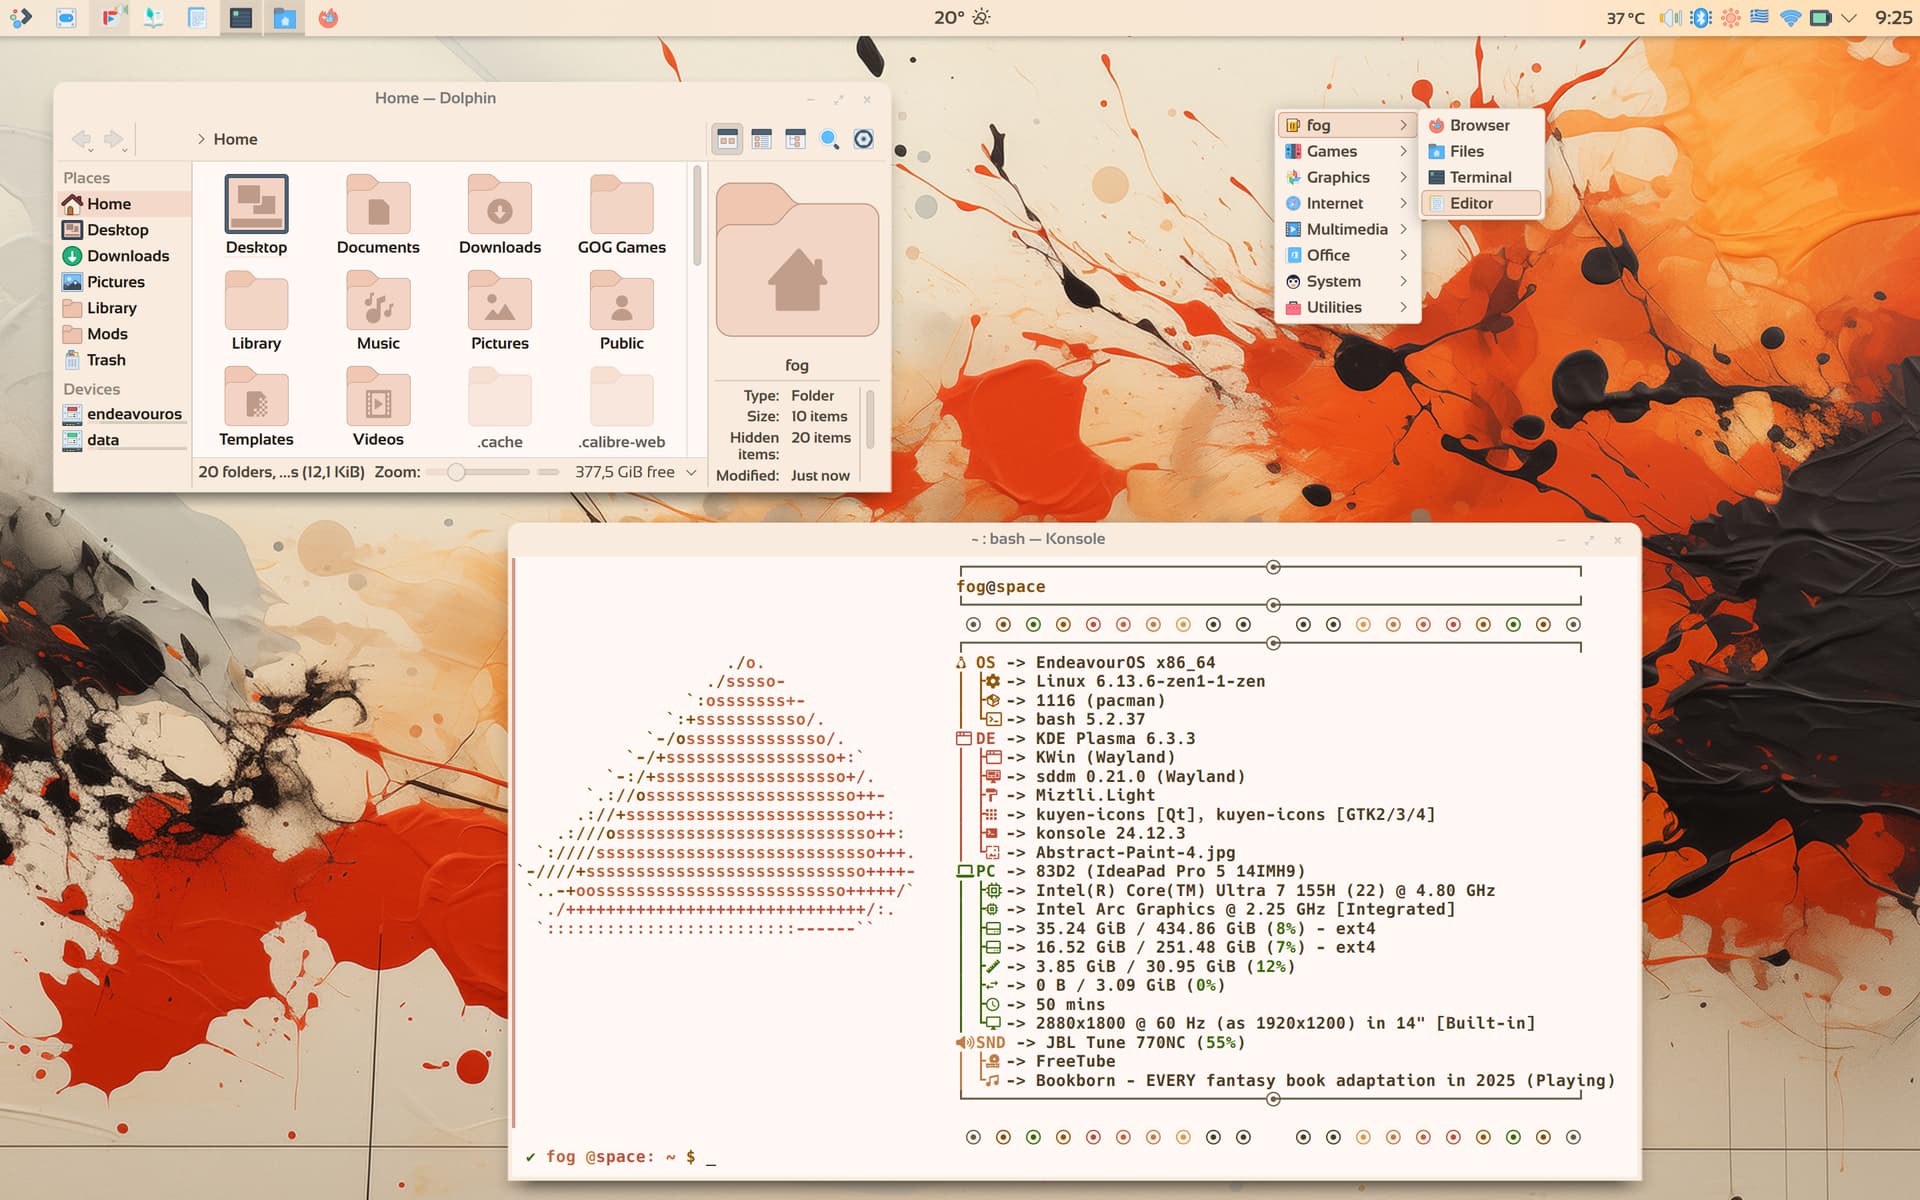
Task: Select the Templates folder icon
Action: click(256, 396)
